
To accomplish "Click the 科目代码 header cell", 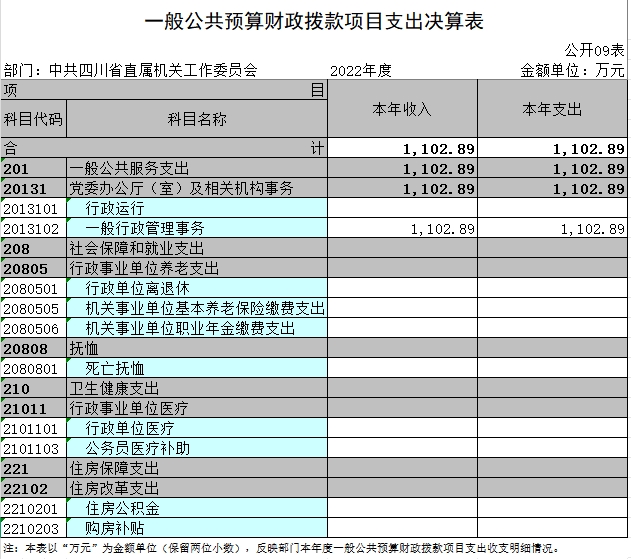I will (x=33, y=119).
